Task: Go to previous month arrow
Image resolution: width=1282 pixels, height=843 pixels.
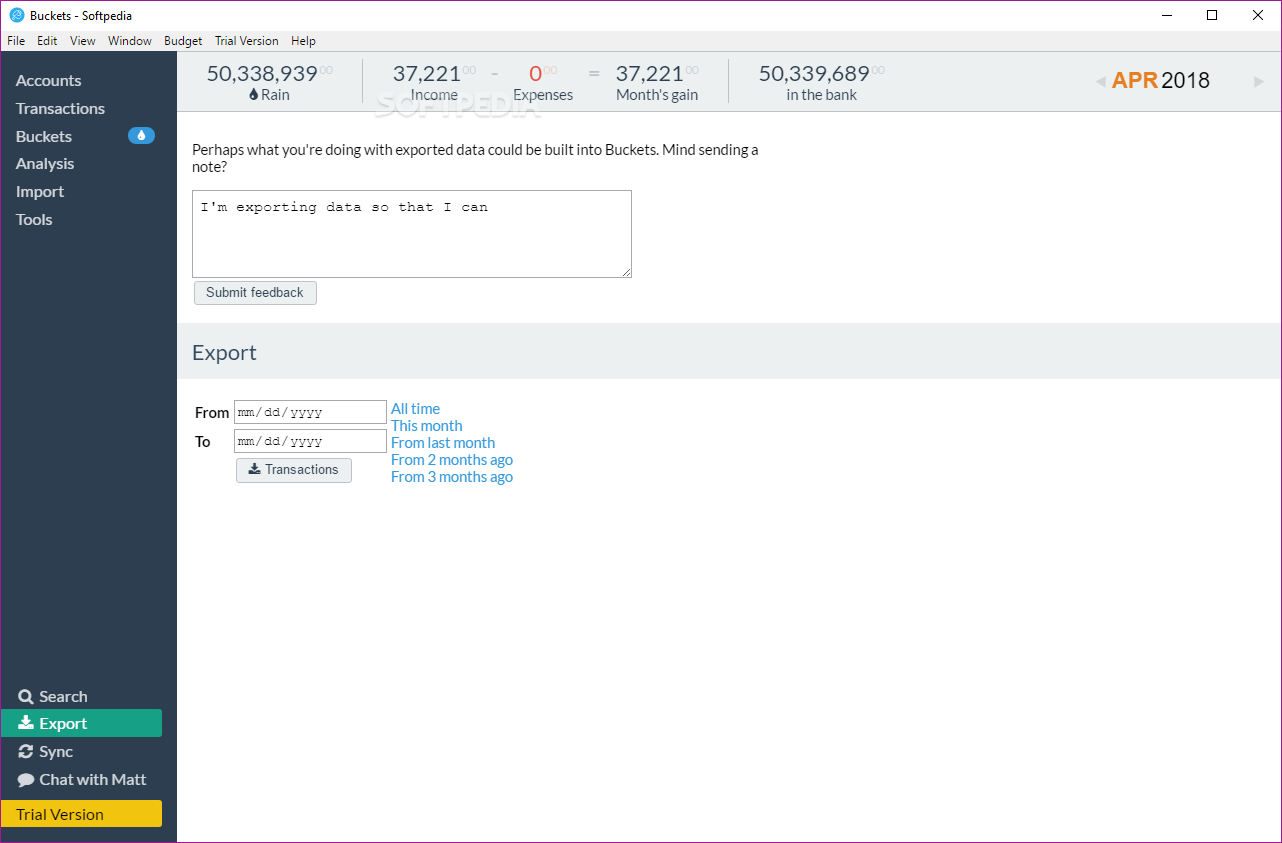Action: [x=1100, y=82]
